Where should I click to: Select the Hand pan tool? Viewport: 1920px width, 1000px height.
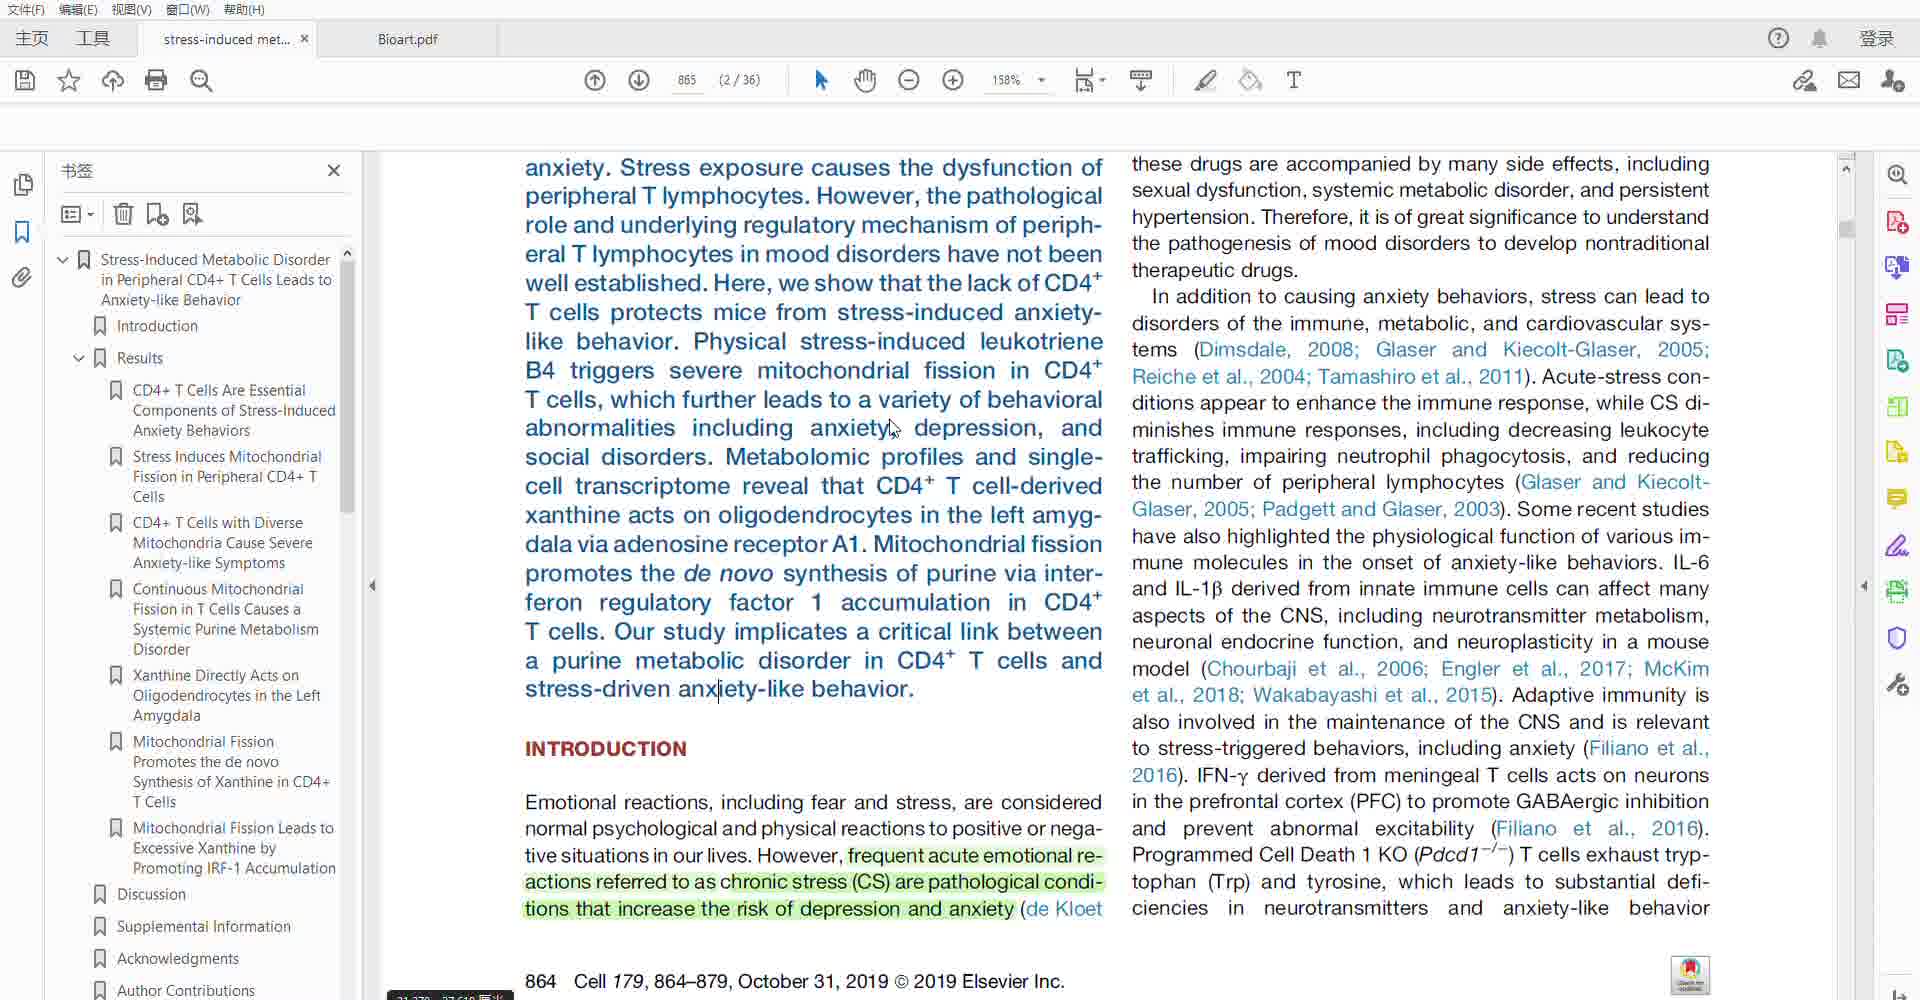pyautogui.click(x=865, y=80)
